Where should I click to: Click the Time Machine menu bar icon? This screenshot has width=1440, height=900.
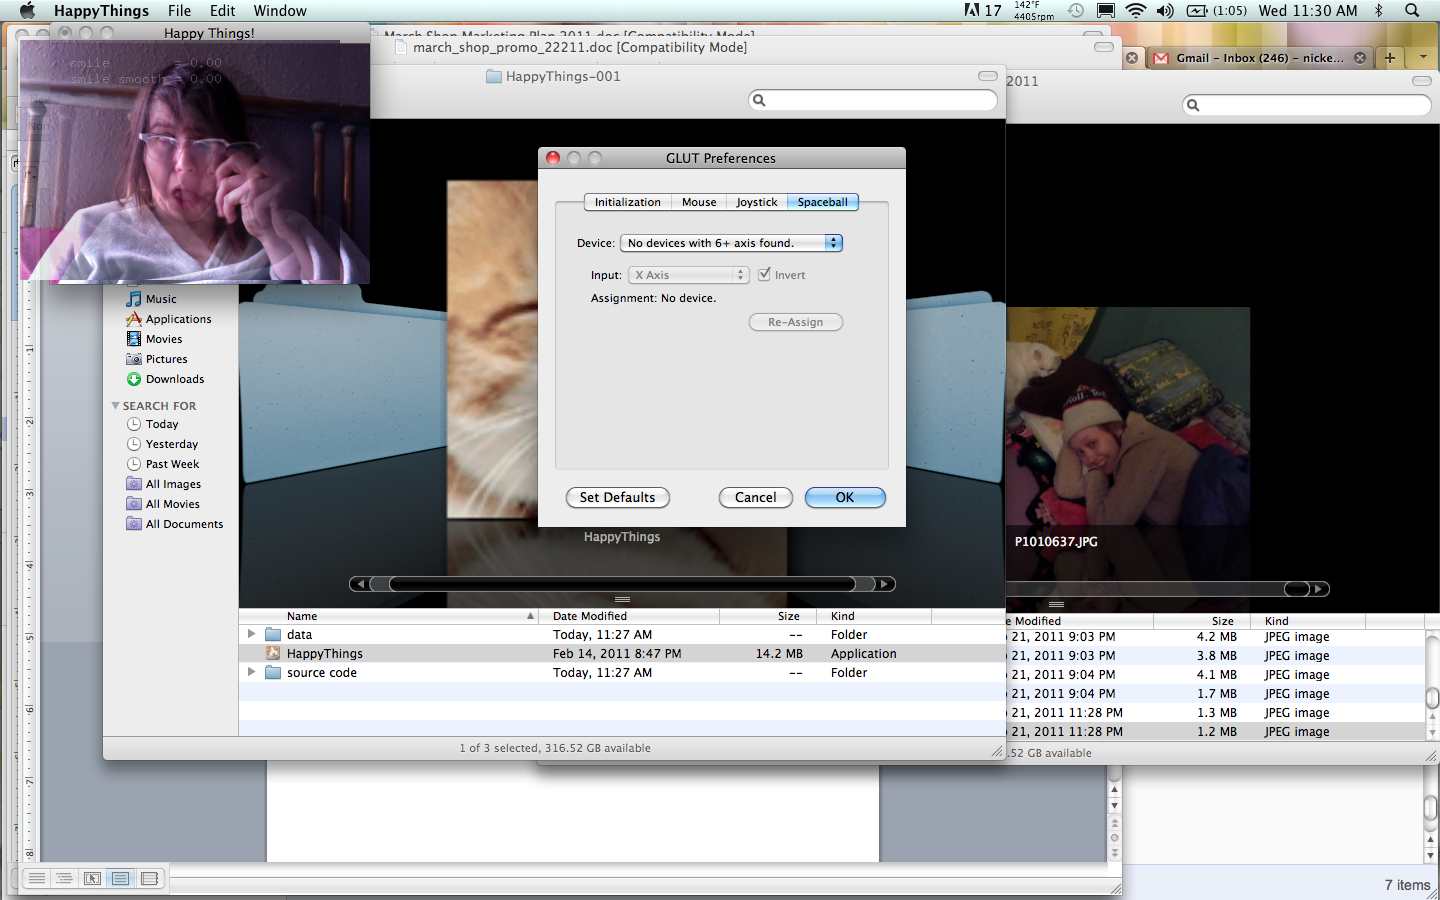click(x=1076, y=11)
